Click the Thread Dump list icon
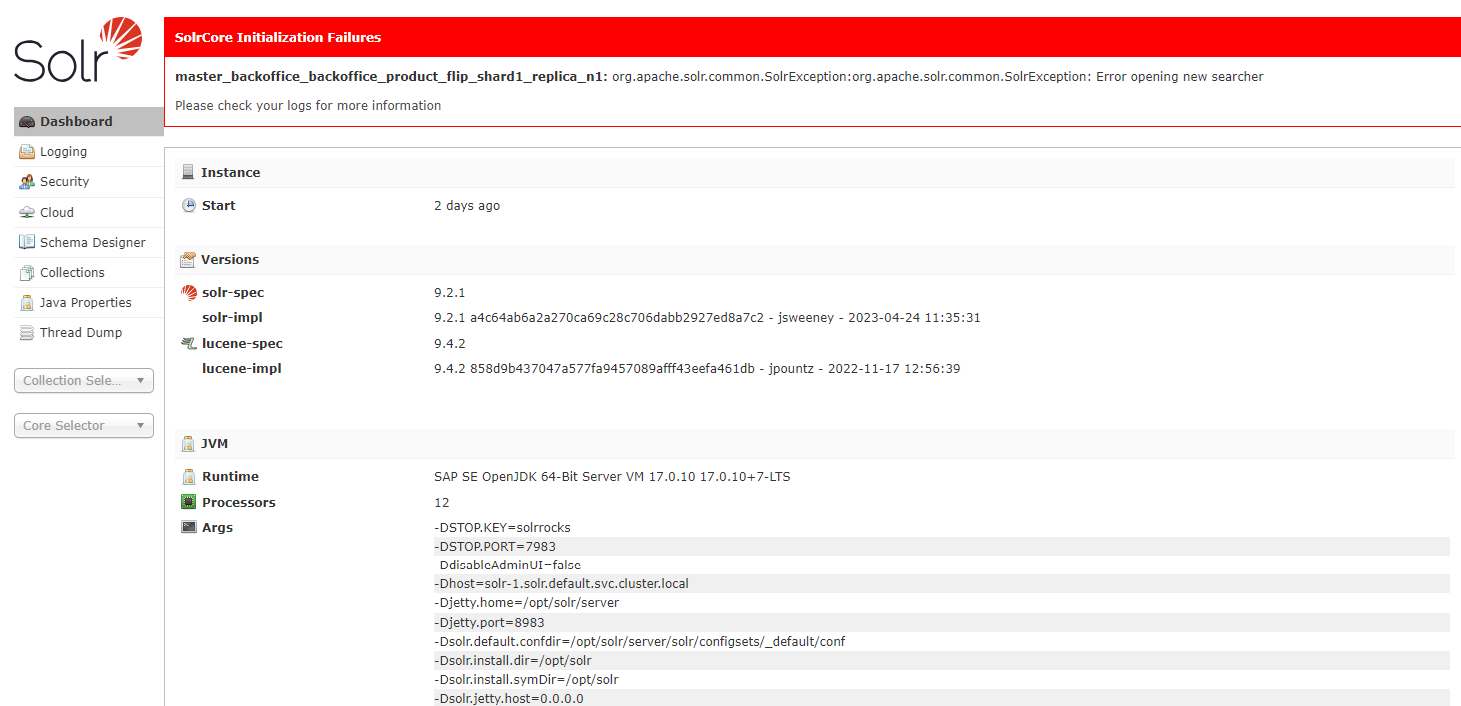This screenshot has height=706, width=1461. point(27,332)
